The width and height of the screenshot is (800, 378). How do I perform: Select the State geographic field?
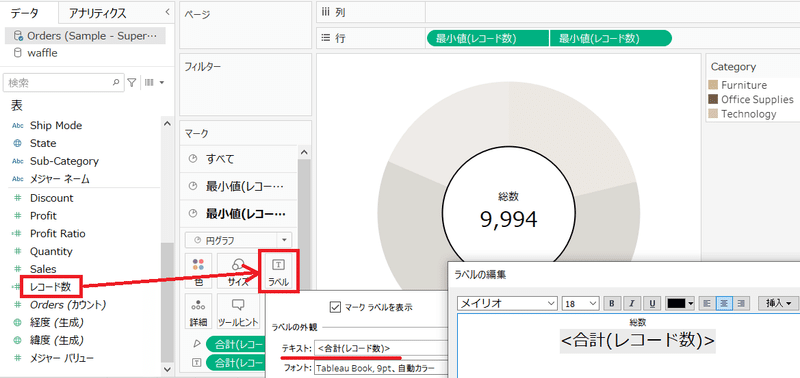[x=43, y=143]
